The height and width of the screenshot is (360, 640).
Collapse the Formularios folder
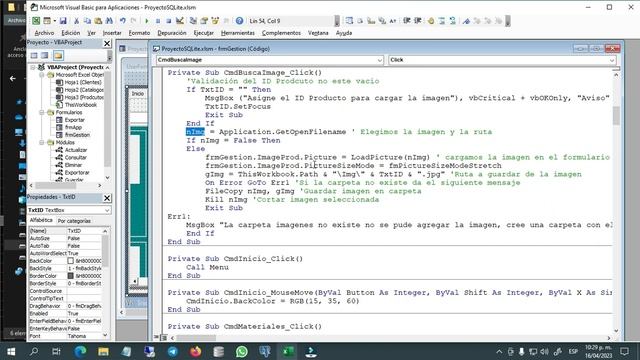point(42,112)
